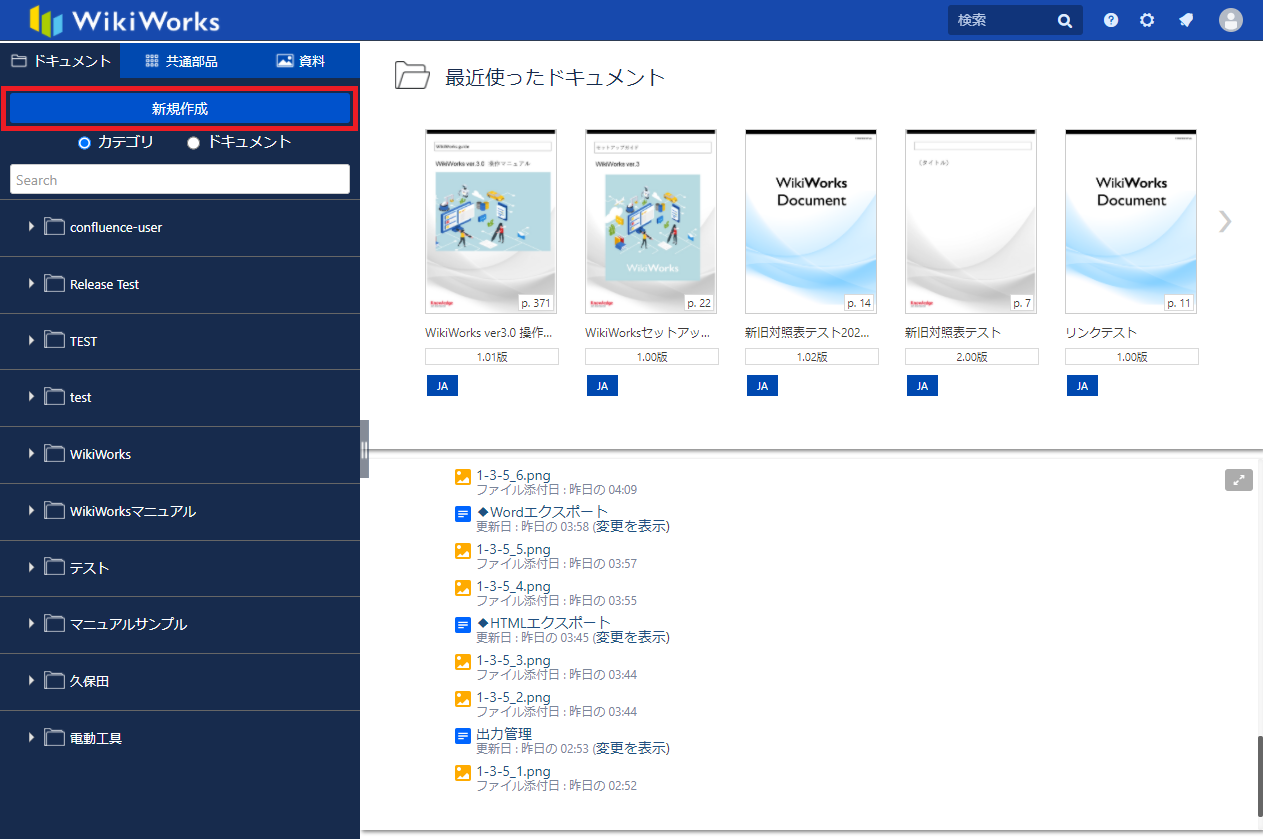
Task: Click the image icon beside 1-3-5_1.png
Action: pyautogui.click(x=463, y=773)
